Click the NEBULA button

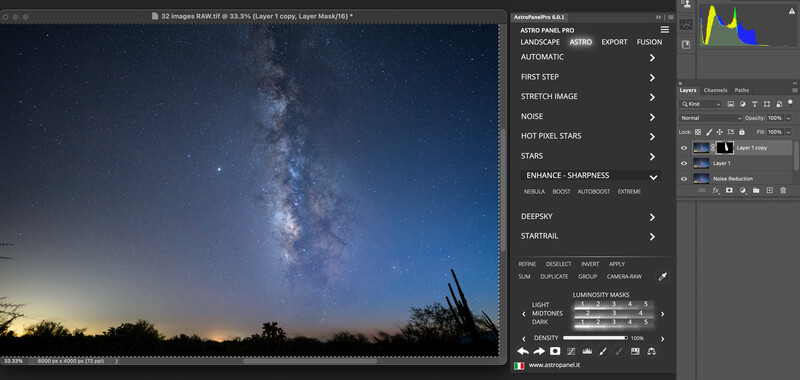(534, 192)
